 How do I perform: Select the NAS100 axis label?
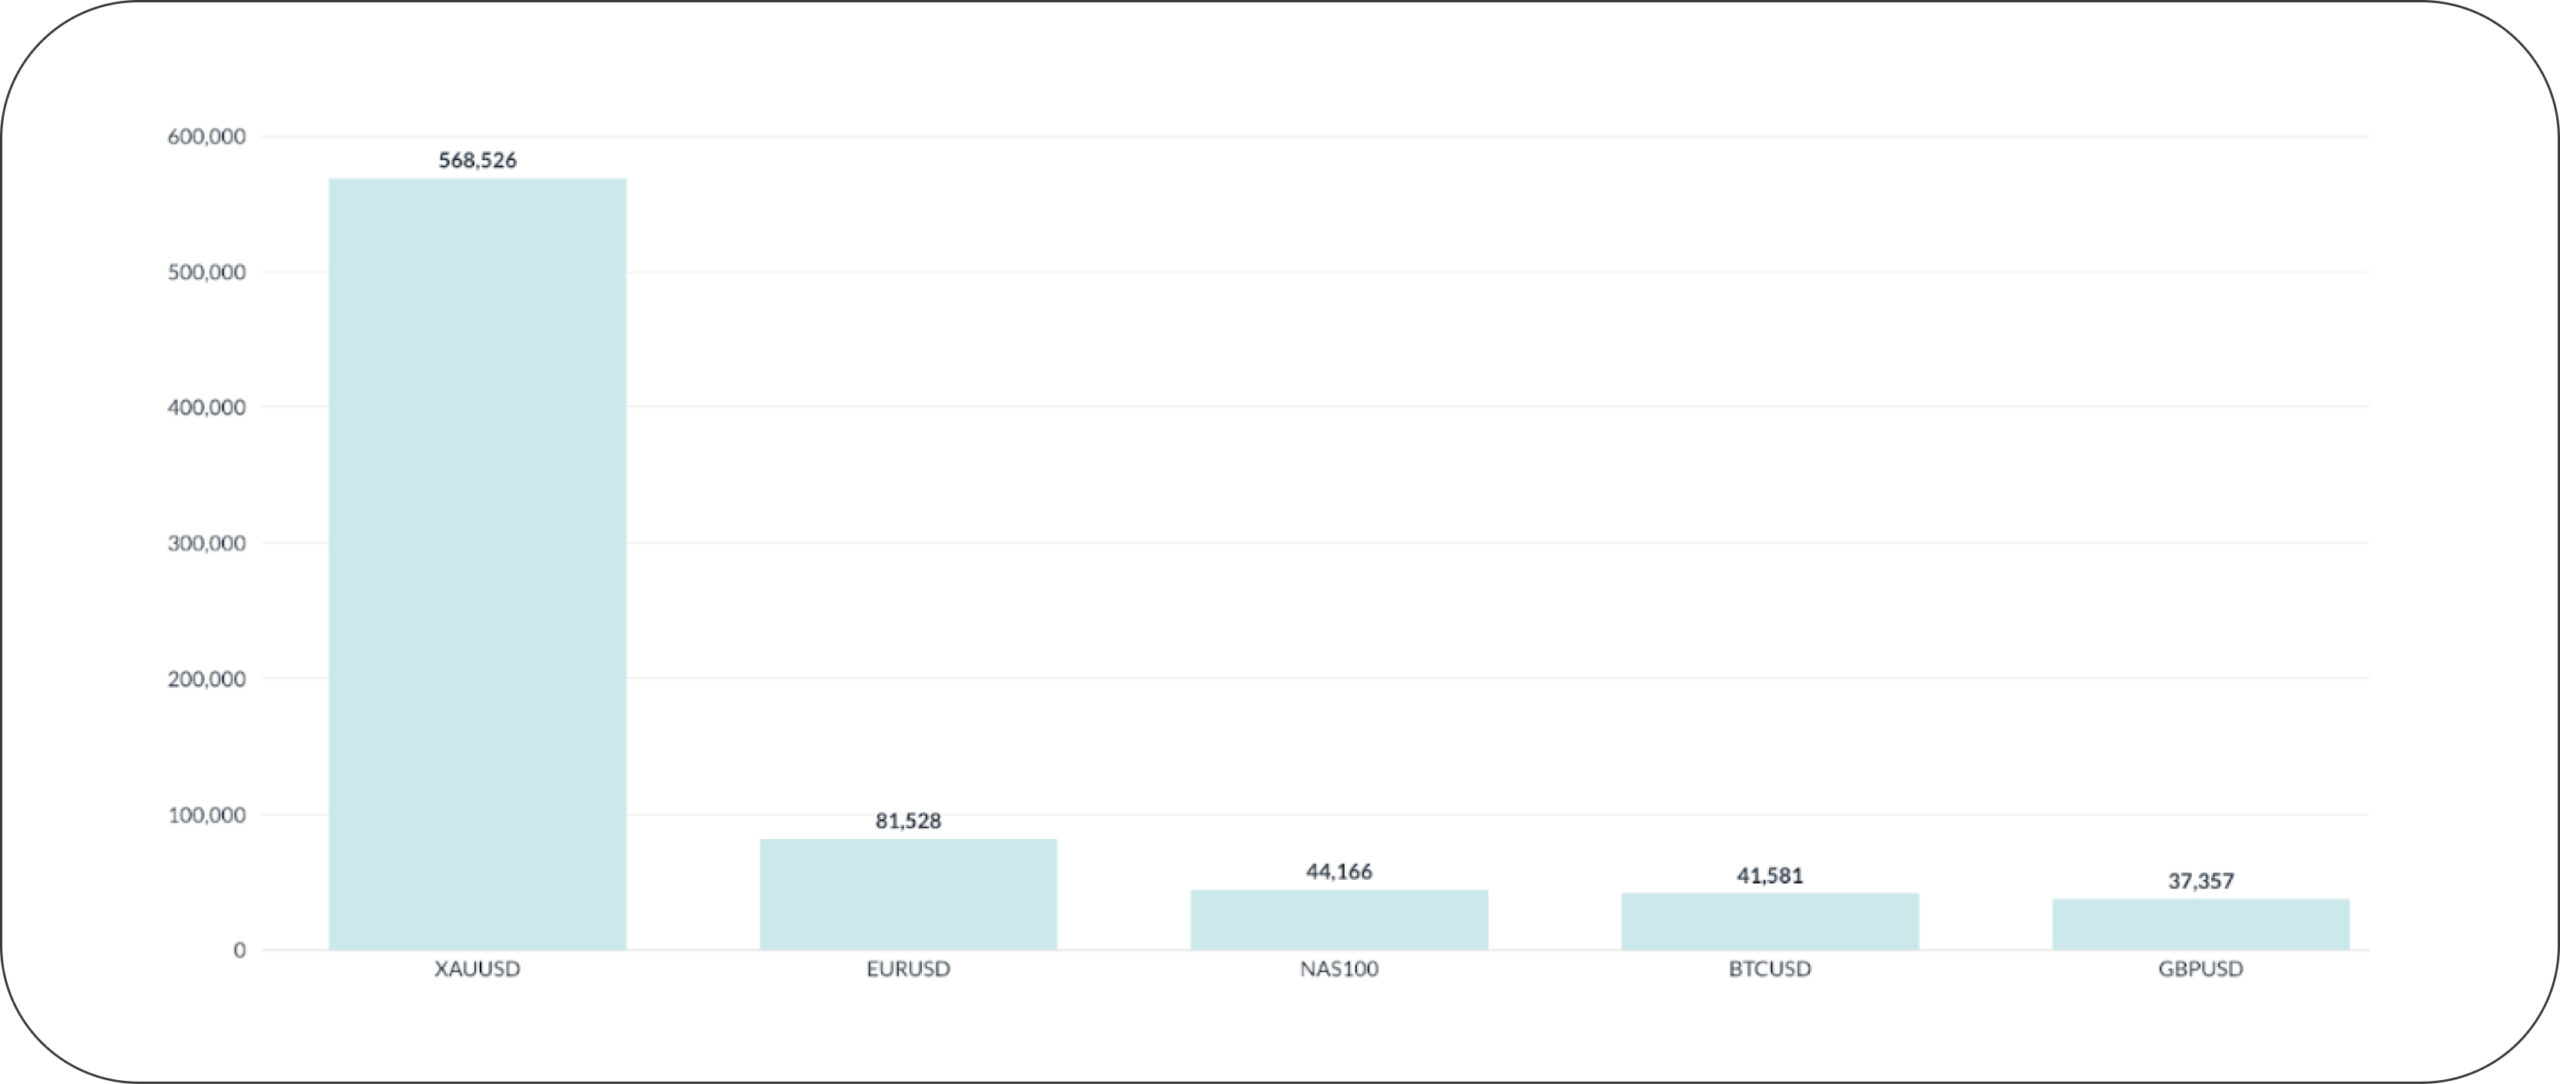coord(1339,969)
